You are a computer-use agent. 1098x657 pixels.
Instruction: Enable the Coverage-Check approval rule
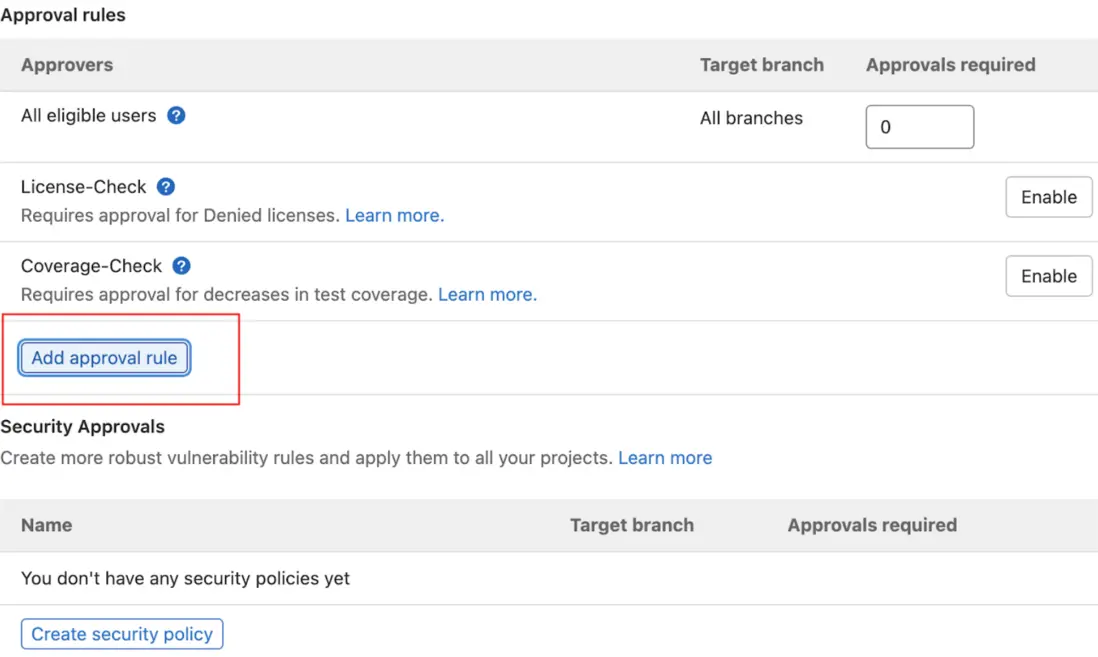1048,276
